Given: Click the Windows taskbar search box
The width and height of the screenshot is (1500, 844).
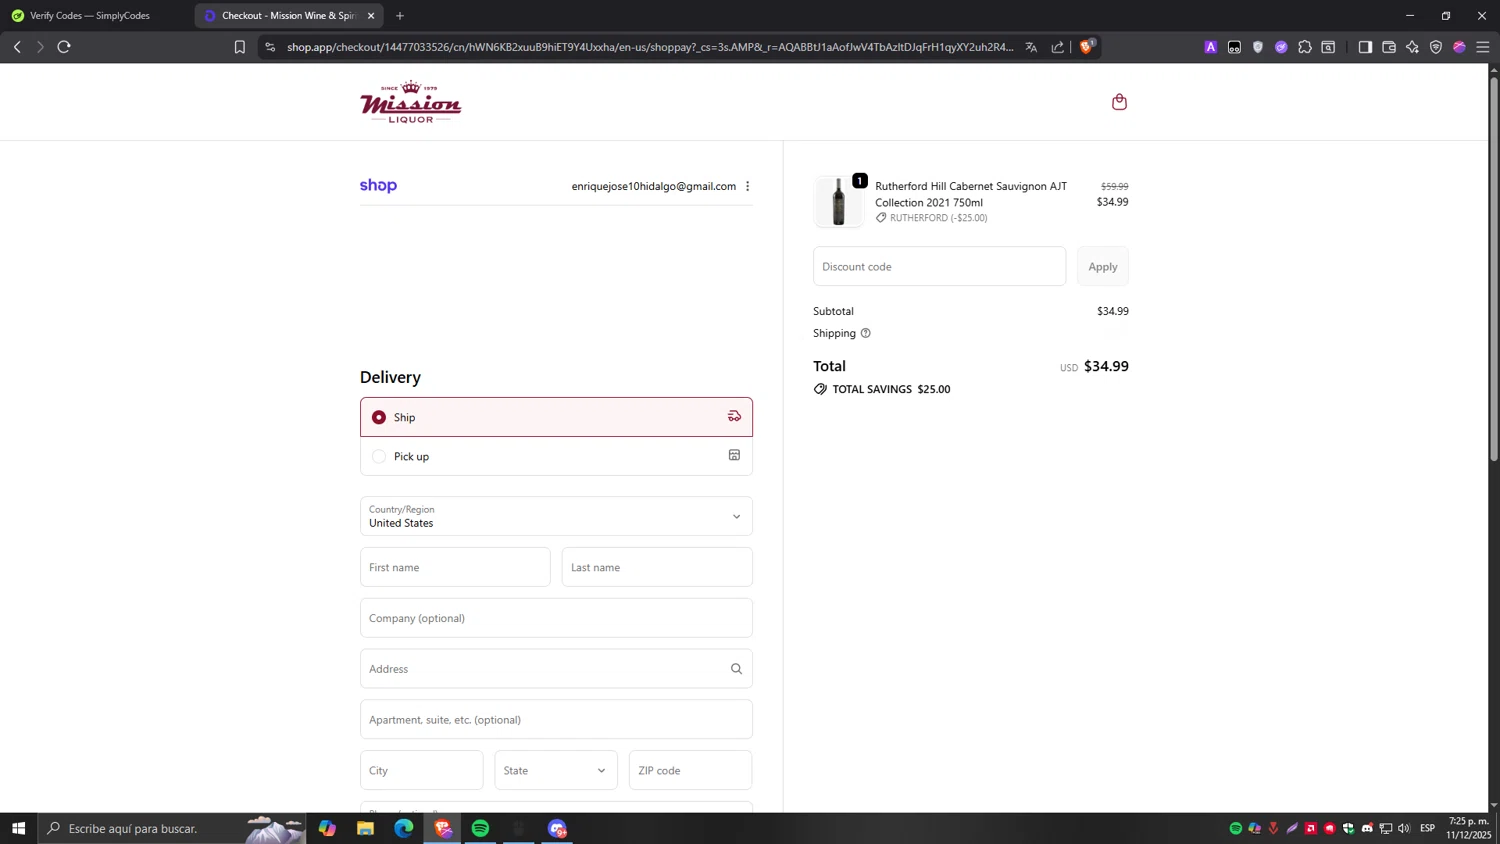Looking at the screenshot, I should click(172, 828).
